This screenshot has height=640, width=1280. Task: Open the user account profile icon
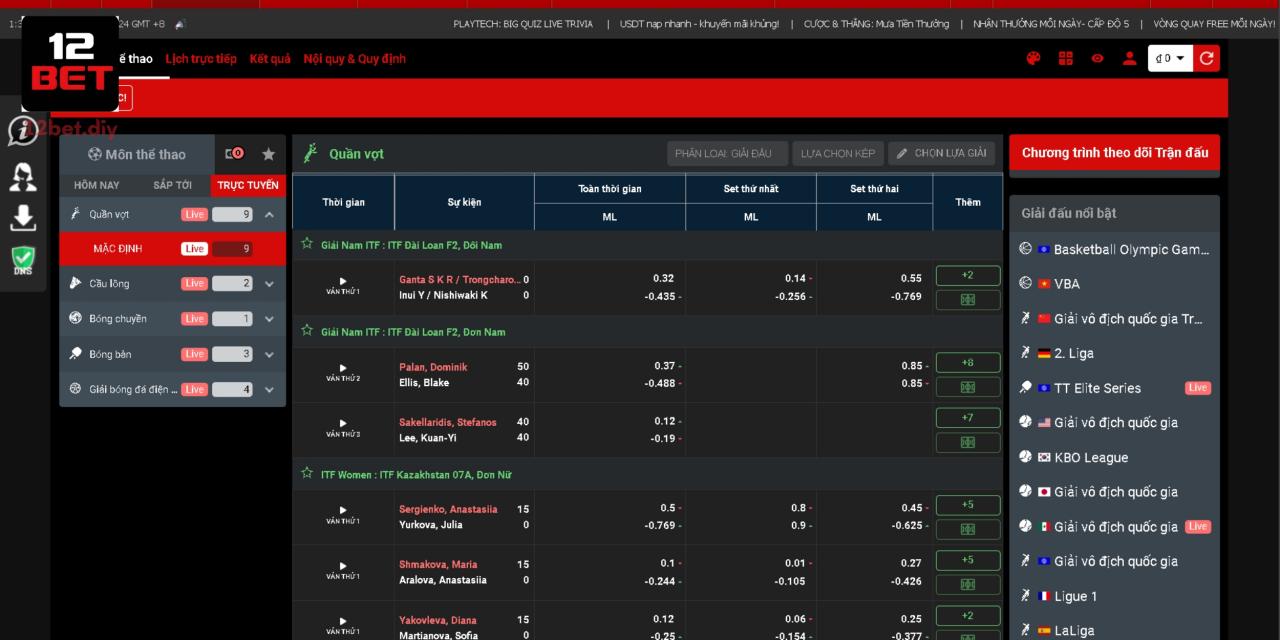pos(1129,59)
